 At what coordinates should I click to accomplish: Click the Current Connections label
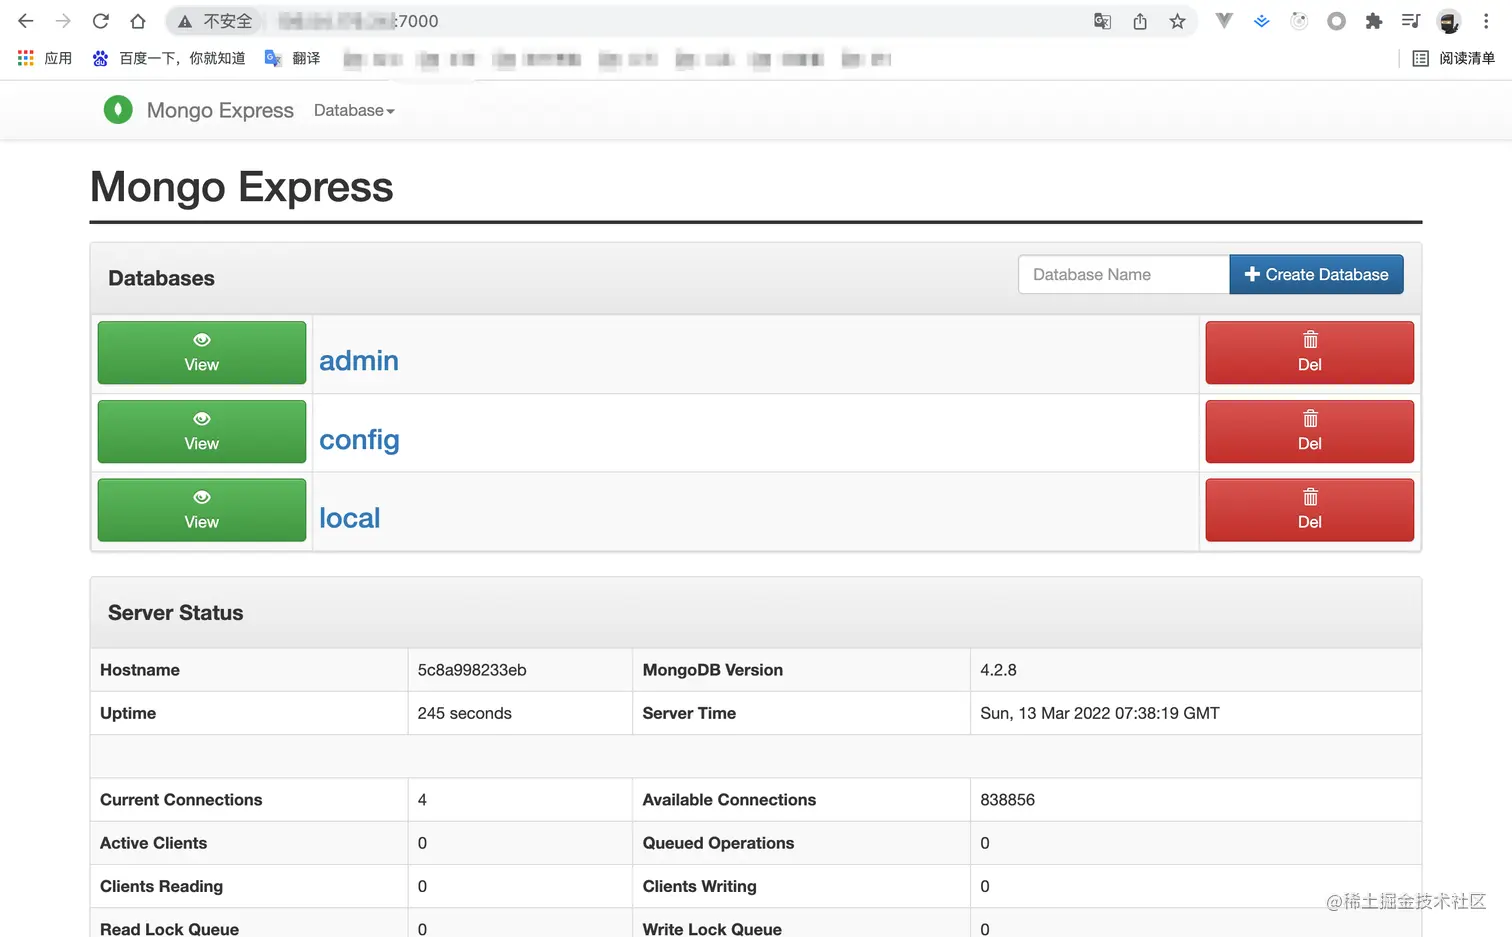(x=181, y=800)
